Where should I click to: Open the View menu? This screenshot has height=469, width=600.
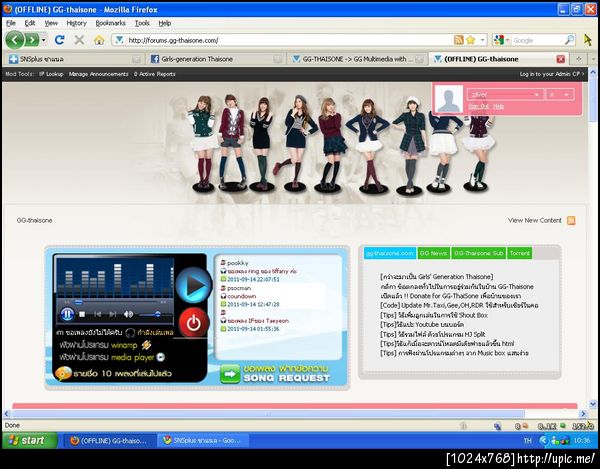51,23
